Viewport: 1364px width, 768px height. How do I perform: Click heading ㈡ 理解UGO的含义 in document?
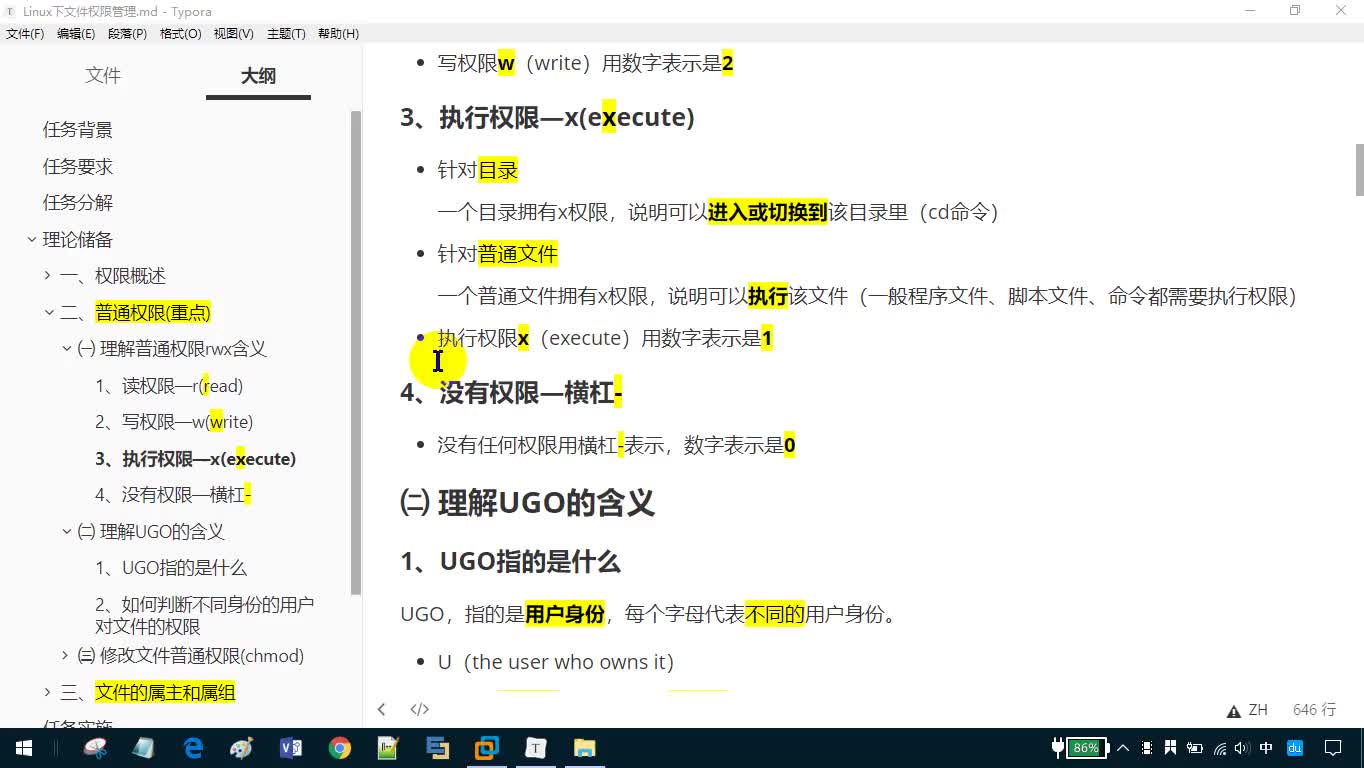pyautogui.click(x=527, y=502)
